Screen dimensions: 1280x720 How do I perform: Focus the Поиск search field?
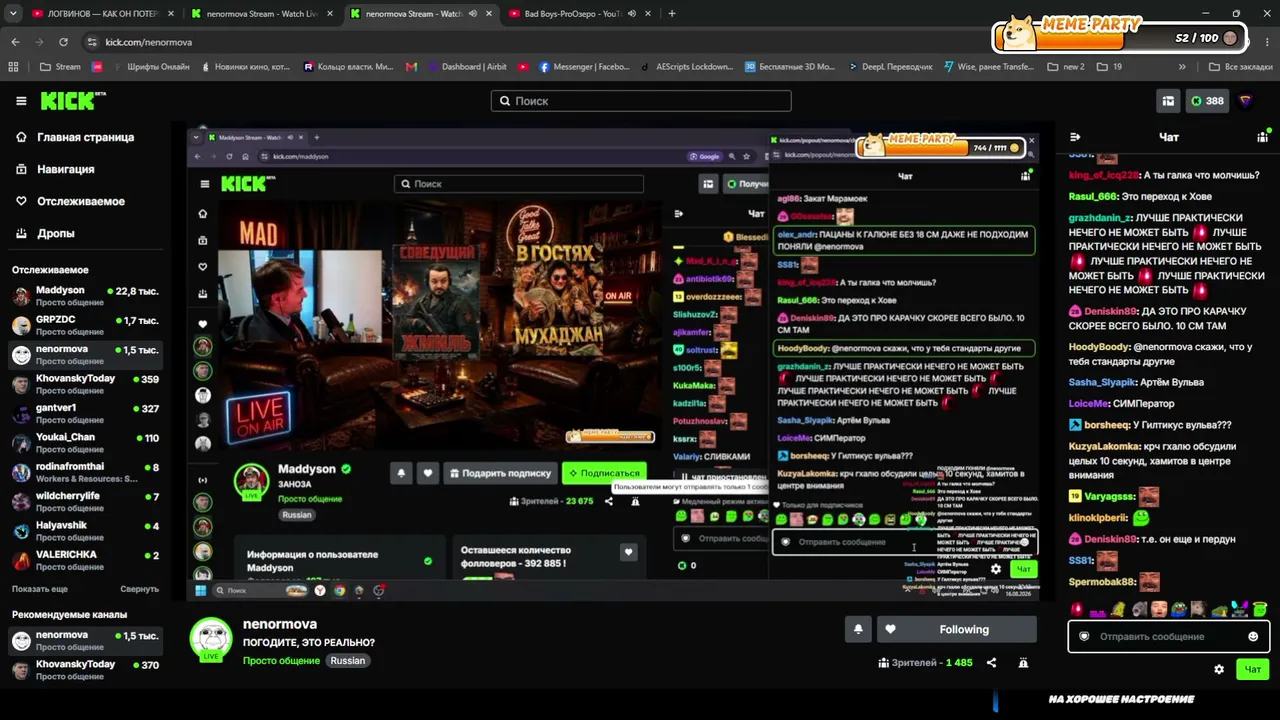point(641,101)
